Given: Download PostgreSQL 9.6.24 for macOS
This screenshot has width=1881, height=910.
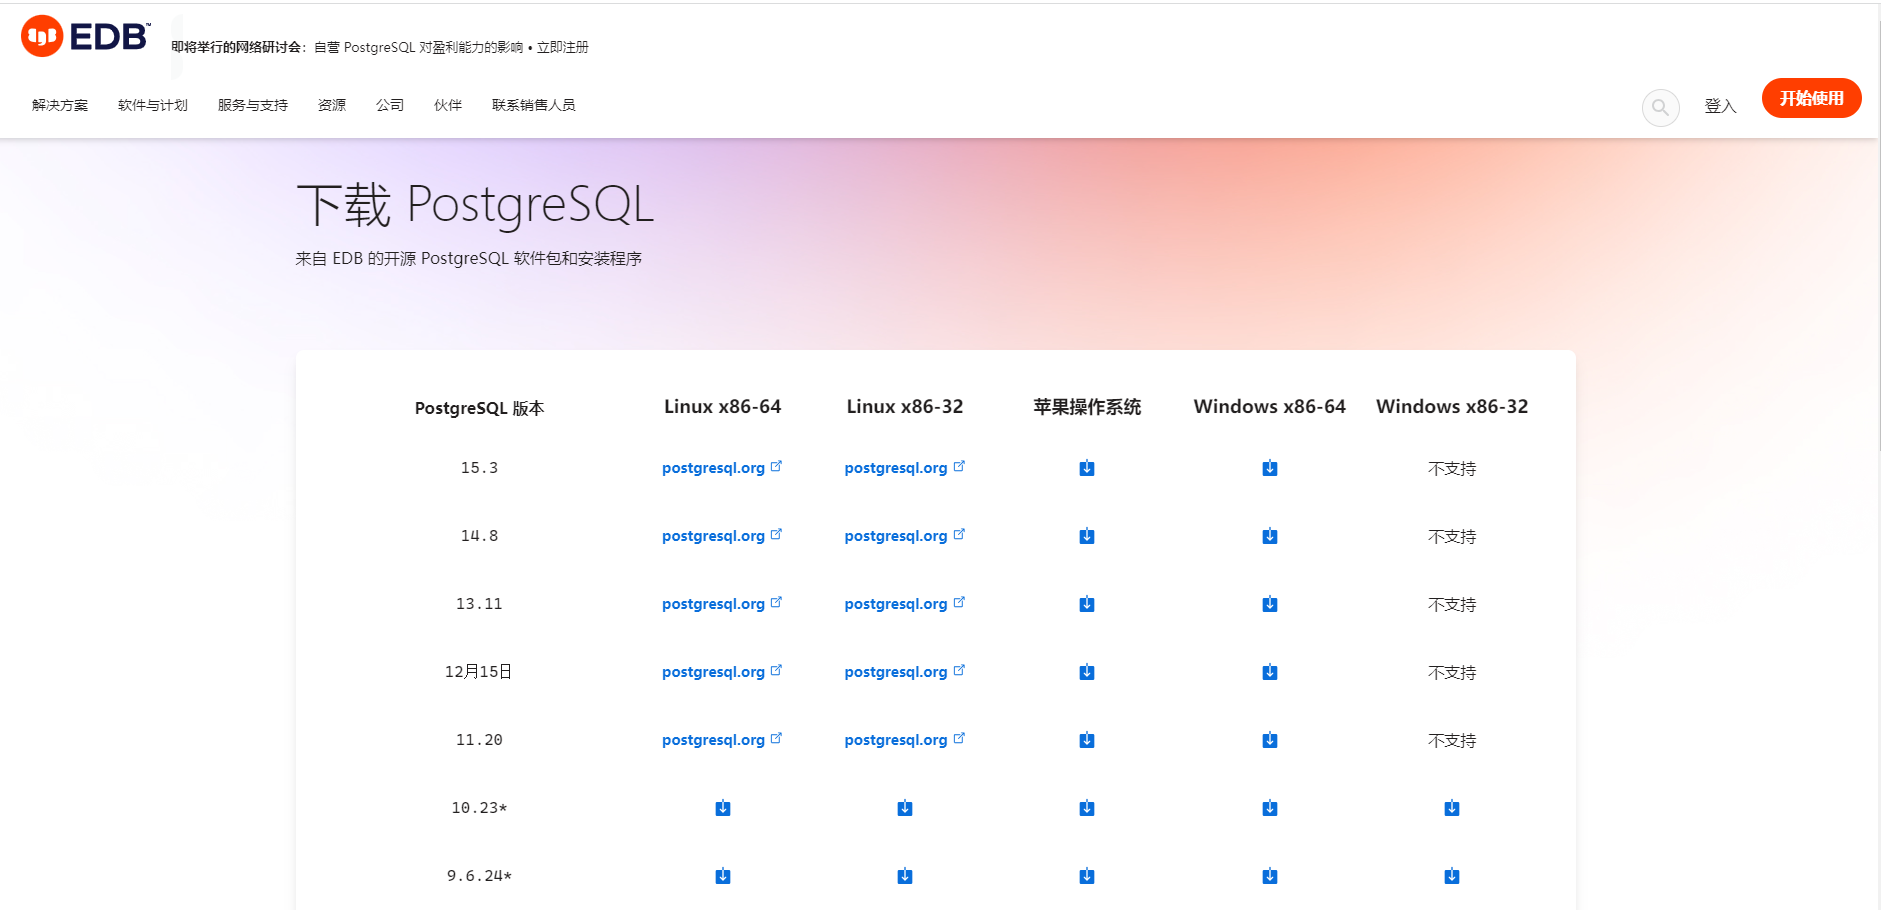Looking at the screenshot, I should pyautogui.click(x=1087, y=876).
